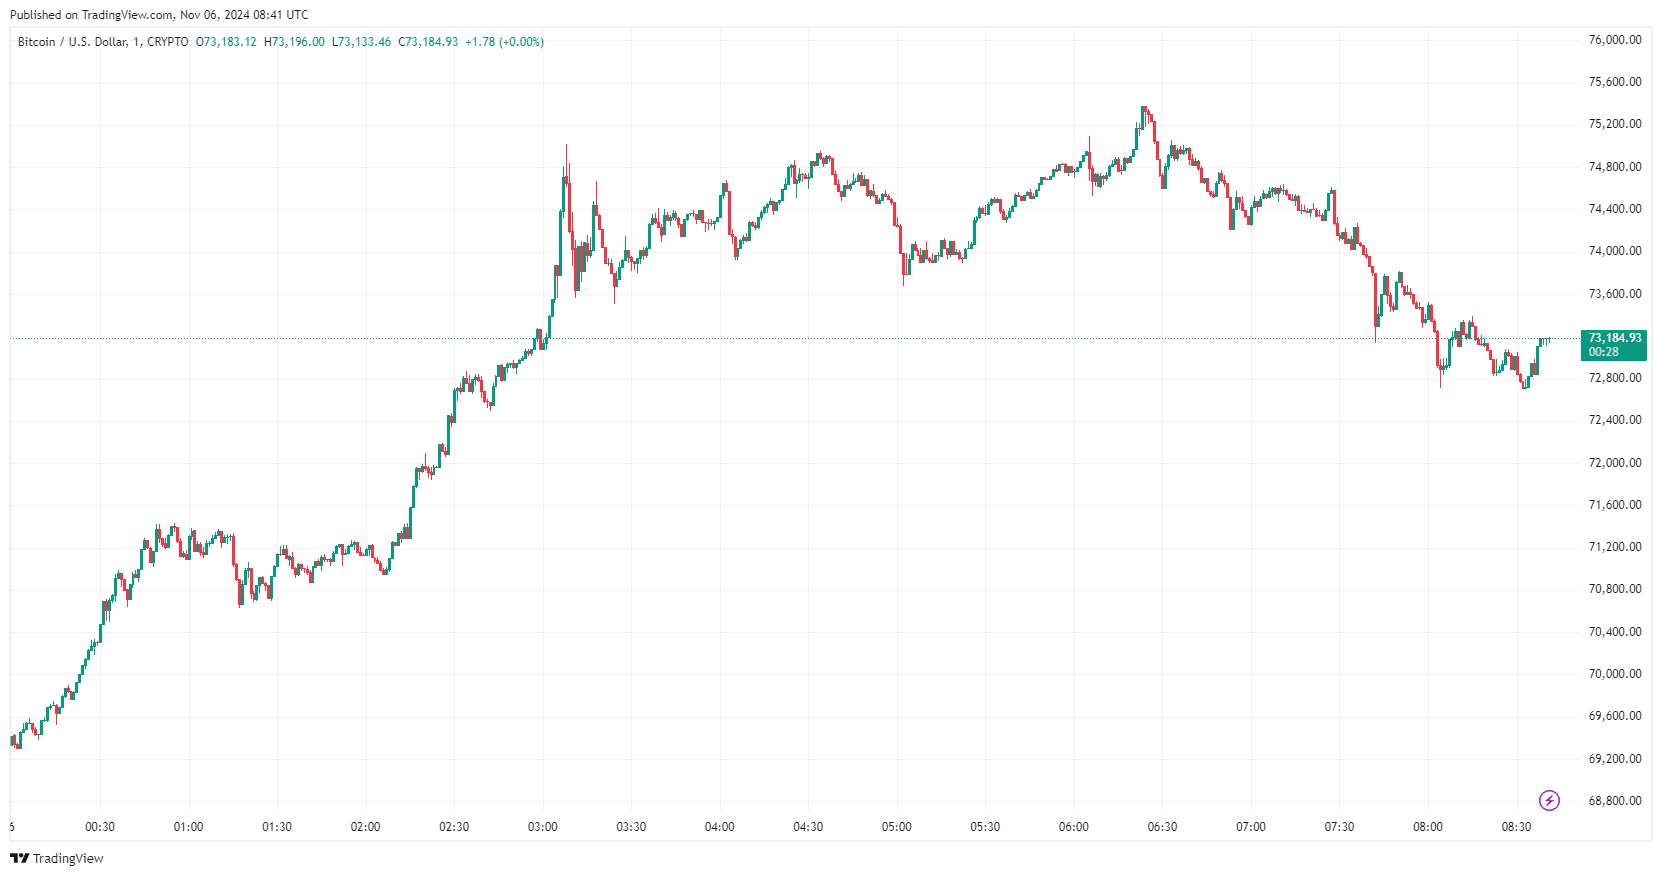The width and height of the screenshot is (1662, 876).
Task: Click the 72,400.00 price axis label
Action: pyautogui.click(x=1615, y=420)
